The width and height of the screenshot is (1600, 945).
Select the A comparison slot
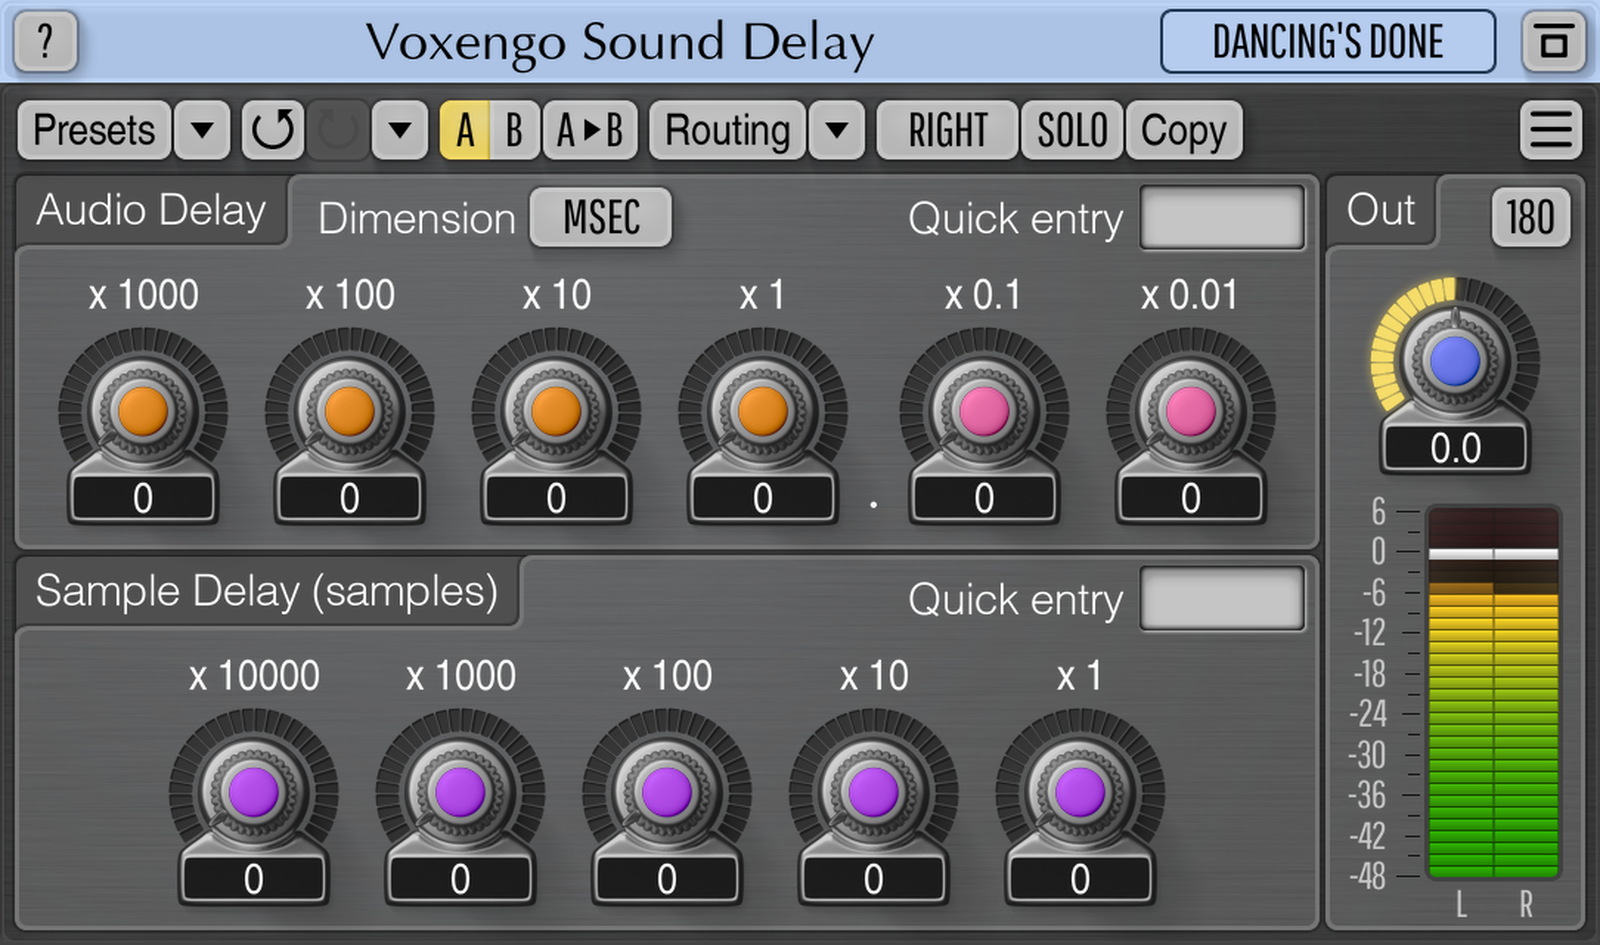pos(466,130)
